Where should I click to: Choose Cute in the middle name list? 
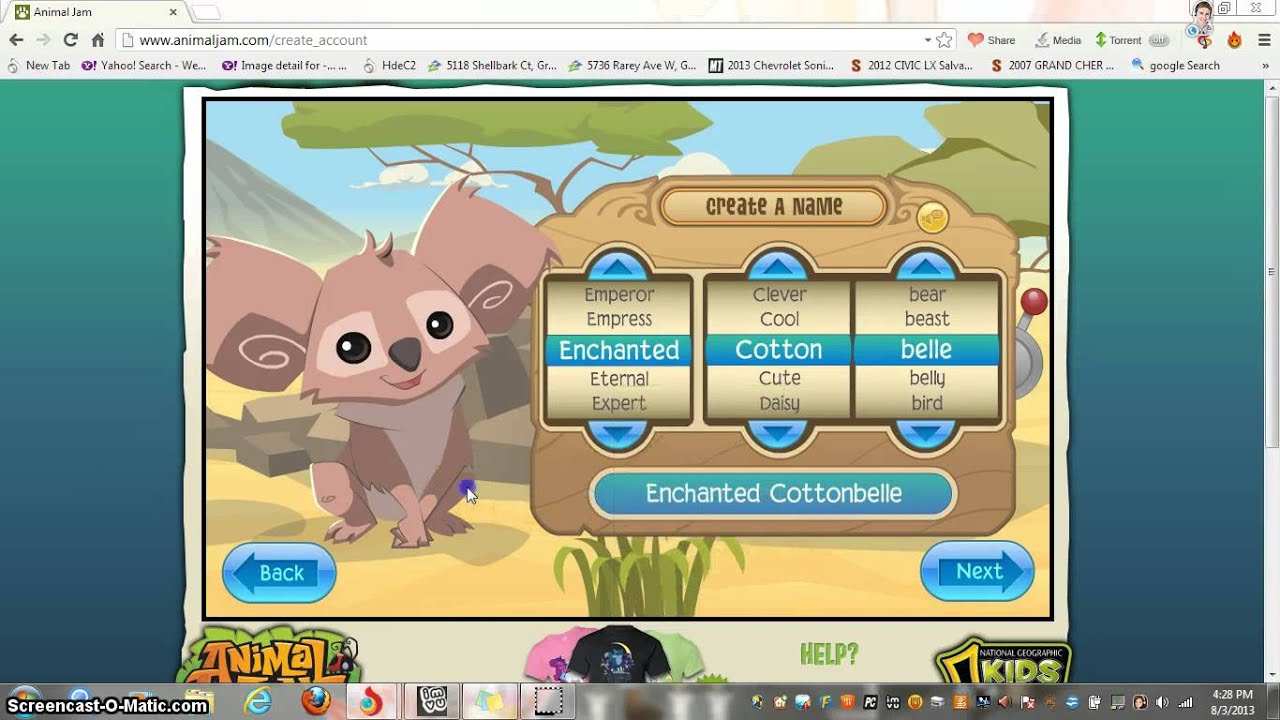click(779, 379)
